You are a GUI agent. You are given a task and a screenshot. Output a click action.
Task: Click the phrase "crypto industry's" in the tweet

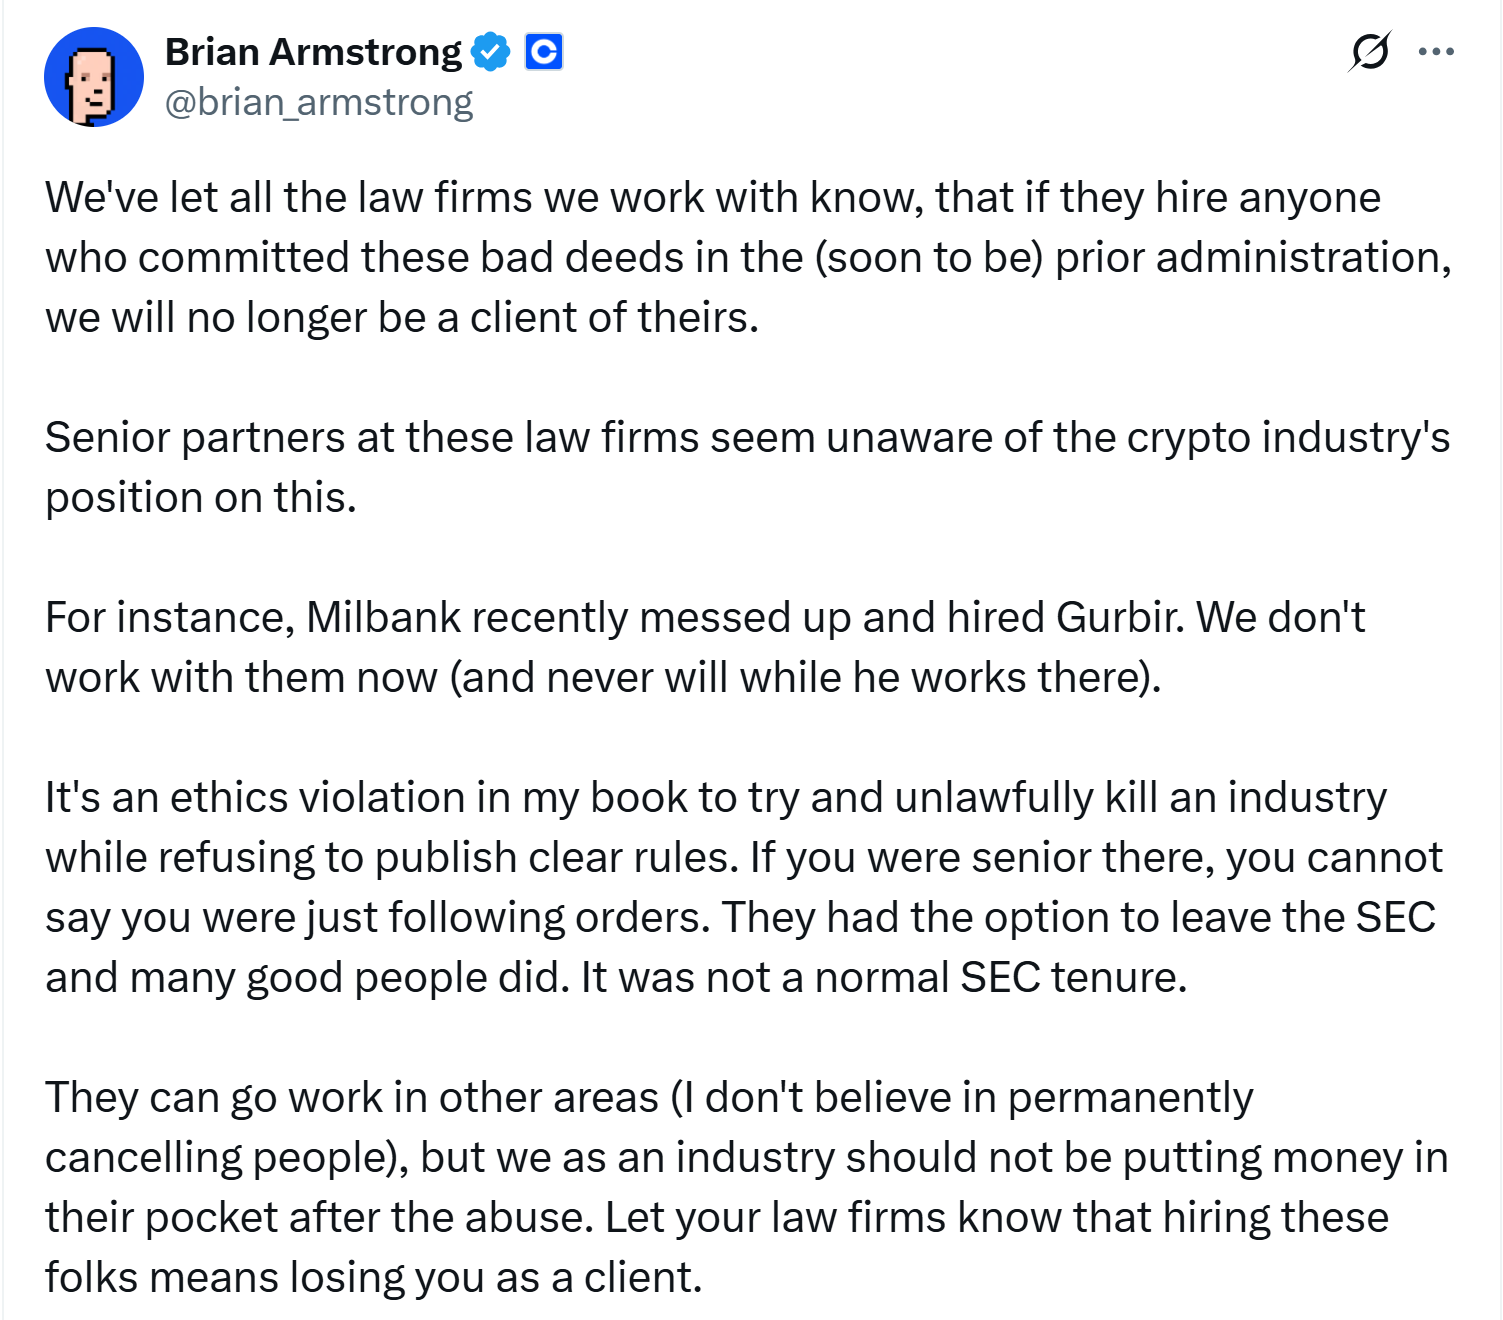1288,438
